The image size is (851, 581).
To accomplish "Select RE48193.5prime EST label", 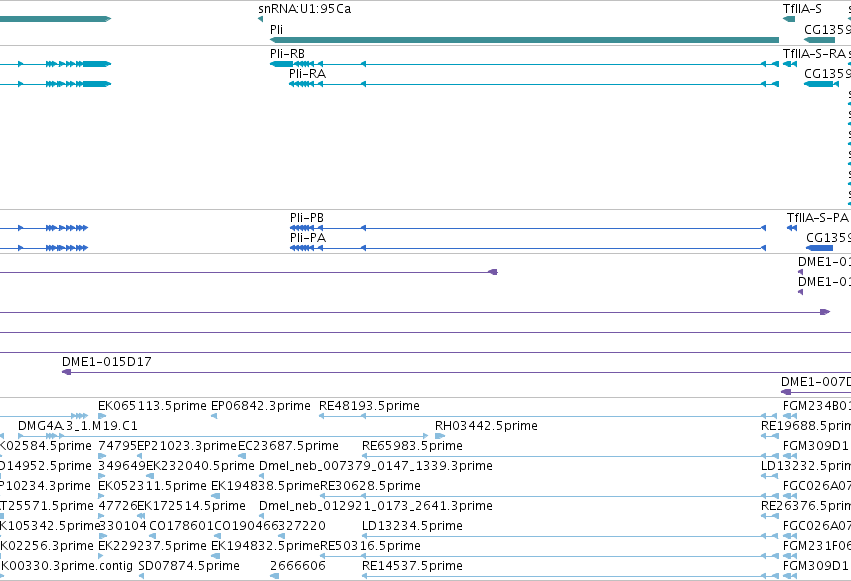I will click(x=369, y=406).
